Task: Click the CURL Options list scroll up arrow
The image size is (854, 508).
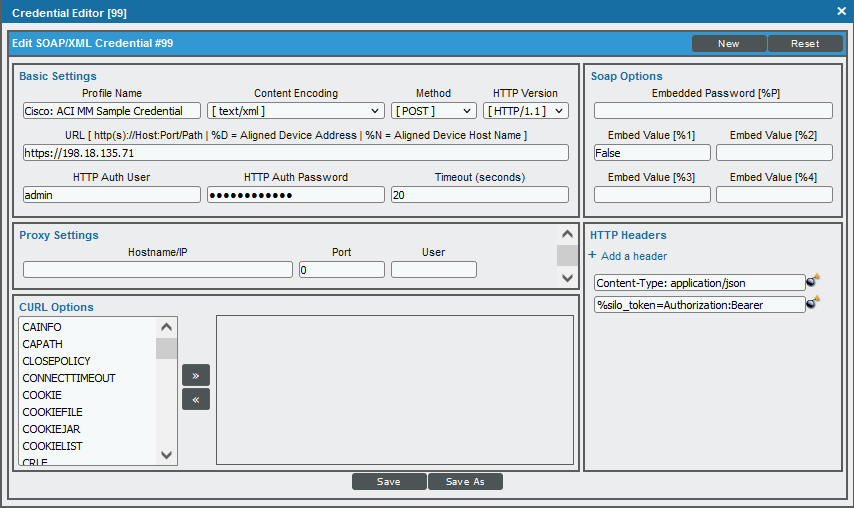Action: click(x=167, y=327)
